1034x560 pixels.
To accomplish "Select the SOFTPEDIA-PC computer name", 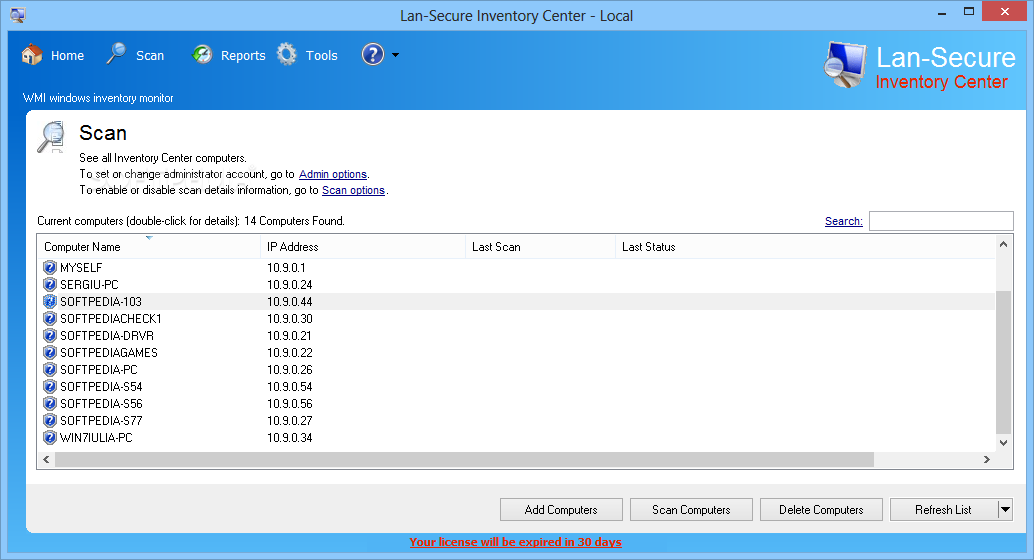I will [99, 369].
